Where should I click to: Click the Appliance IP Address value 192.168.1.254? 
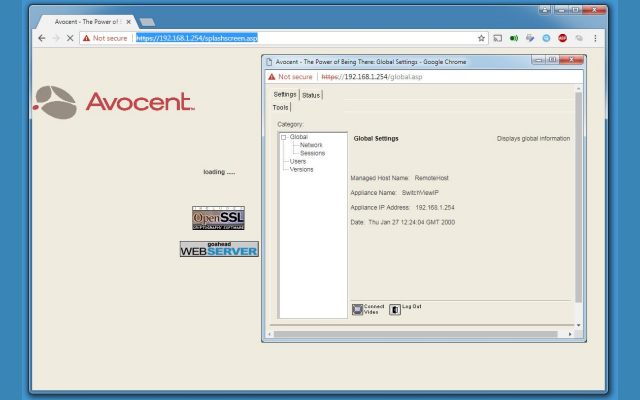pos(435,207)
